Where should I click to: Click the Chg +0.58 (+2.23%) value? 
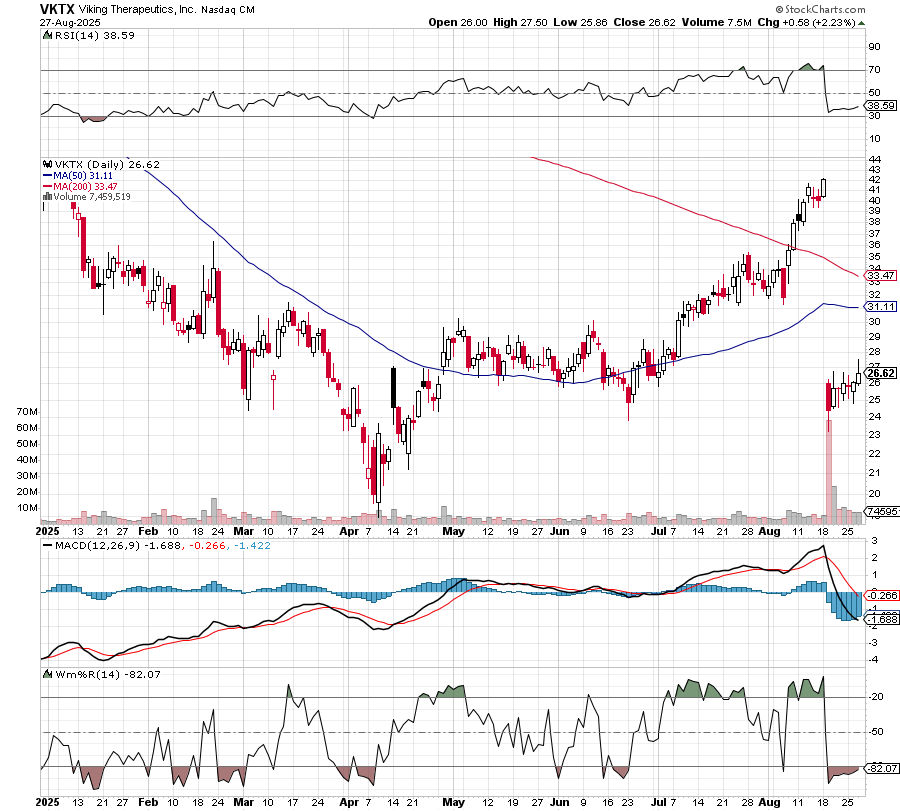click(806, 22)
